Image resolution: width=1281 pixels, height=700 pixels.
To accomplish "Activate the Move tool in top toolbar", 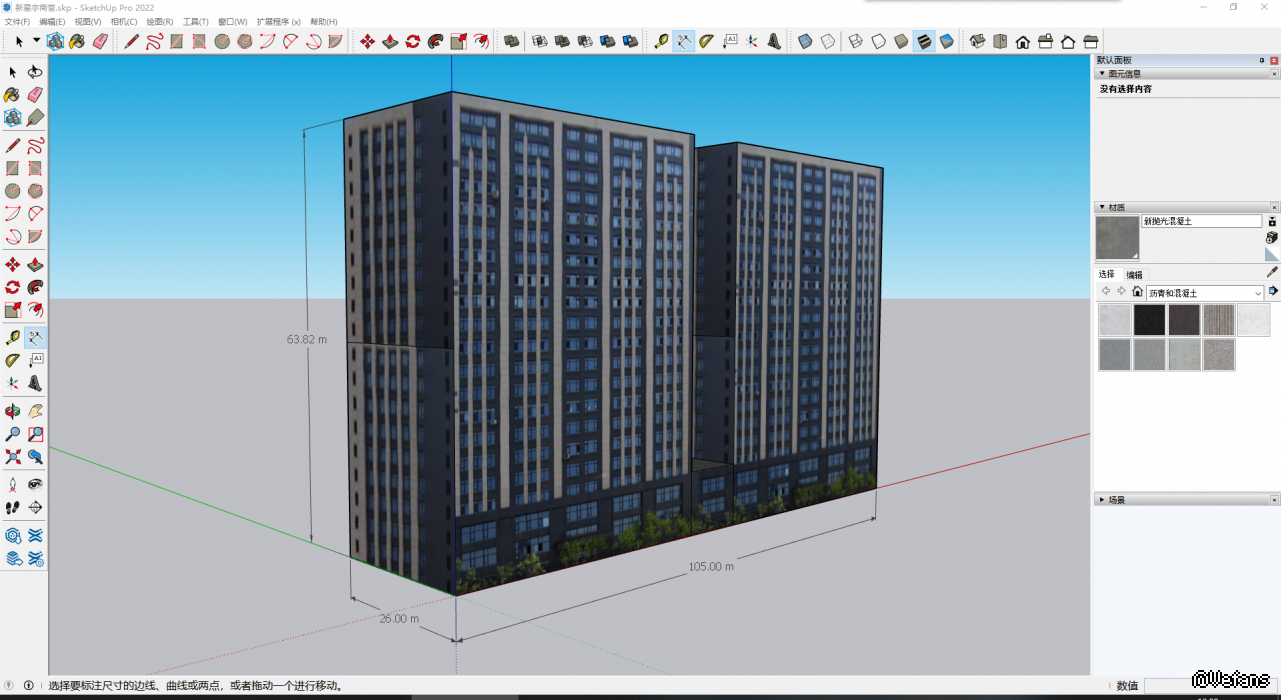I will [367, 41].
